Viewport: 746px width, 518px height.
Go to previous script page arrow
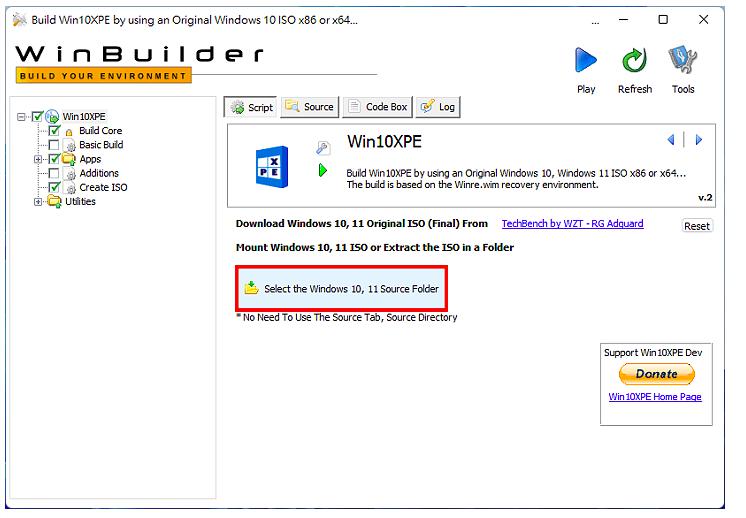(x=671, y=140)
